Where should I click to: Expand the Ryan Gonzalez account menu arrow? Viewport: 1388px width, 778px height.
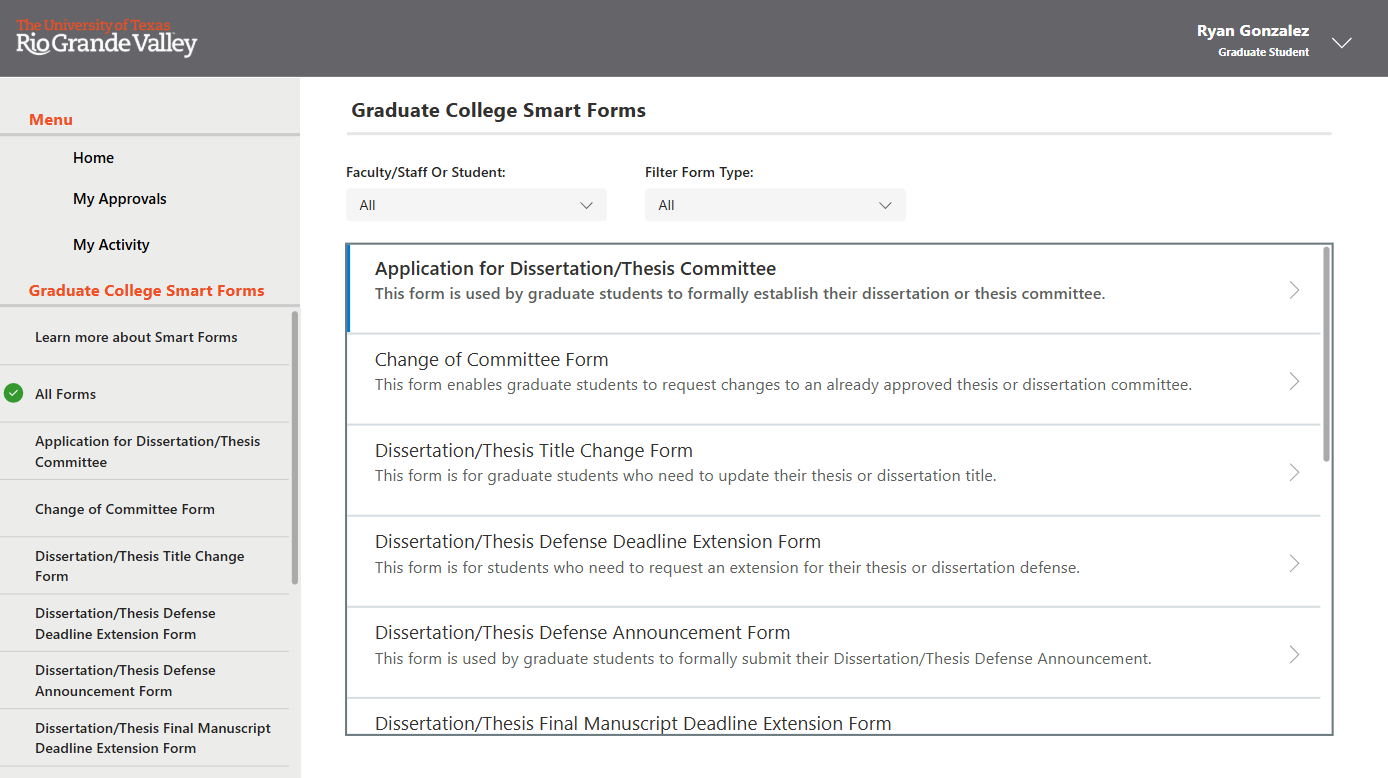coord(1342,43)
